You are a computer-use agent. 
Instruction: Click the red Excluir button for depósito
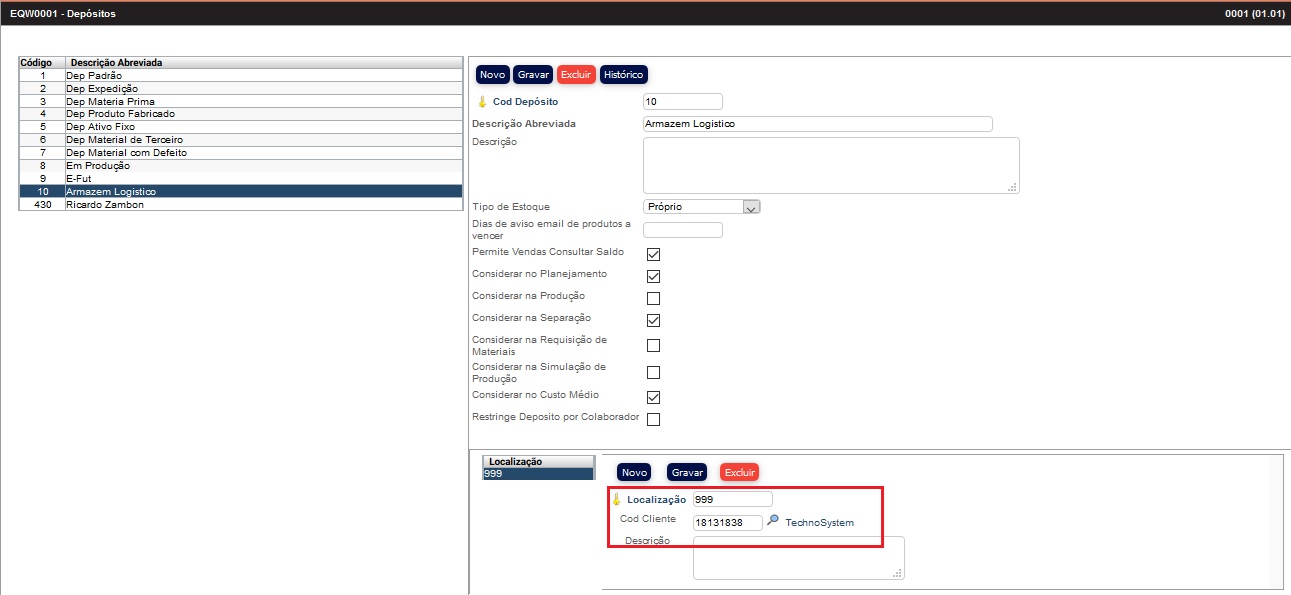[576, 75]
